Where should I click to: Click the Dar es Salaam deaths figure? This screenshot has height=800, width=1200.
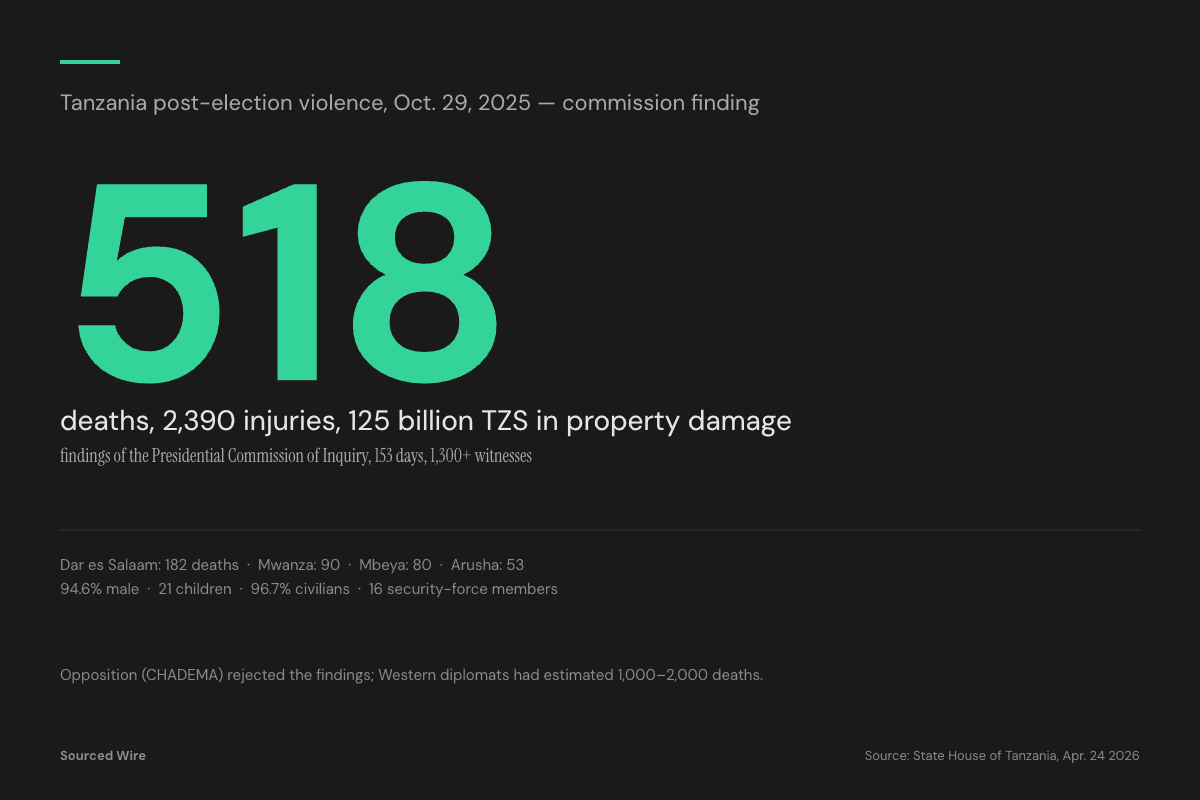click(150, 564)
